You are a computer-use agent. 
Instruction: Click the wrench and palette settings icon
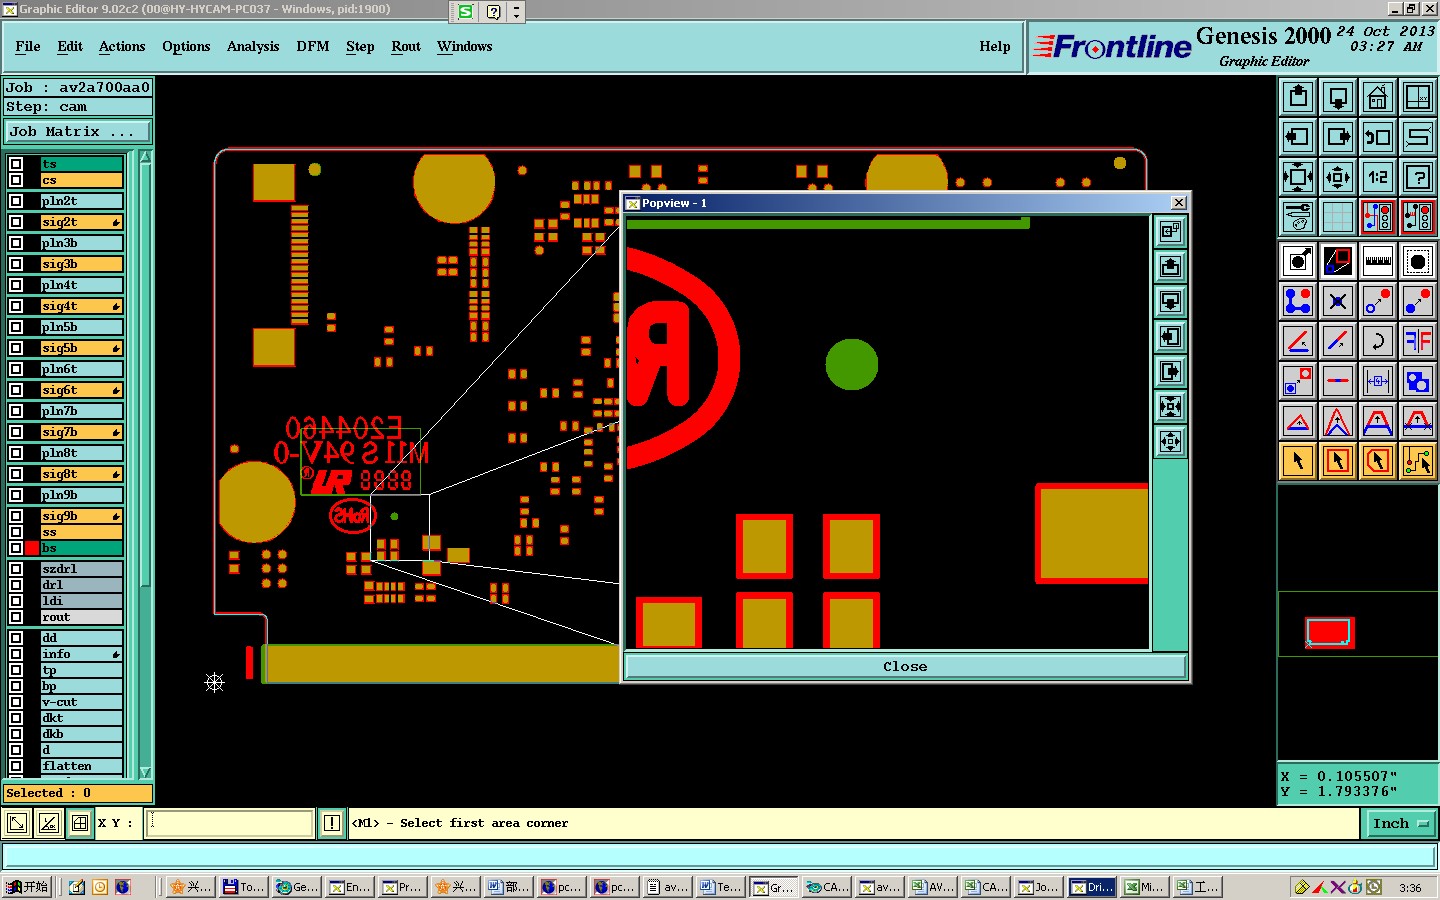(1298, 217)
